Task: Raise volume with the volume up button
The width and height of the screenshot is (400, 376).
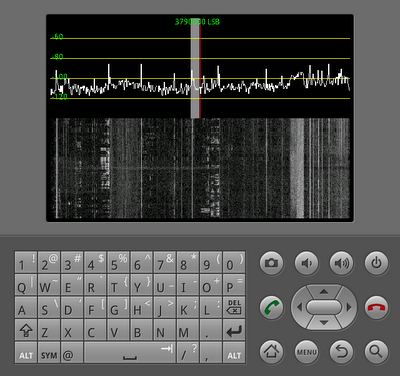Action: pyautogui.click(x=341, y=263)
